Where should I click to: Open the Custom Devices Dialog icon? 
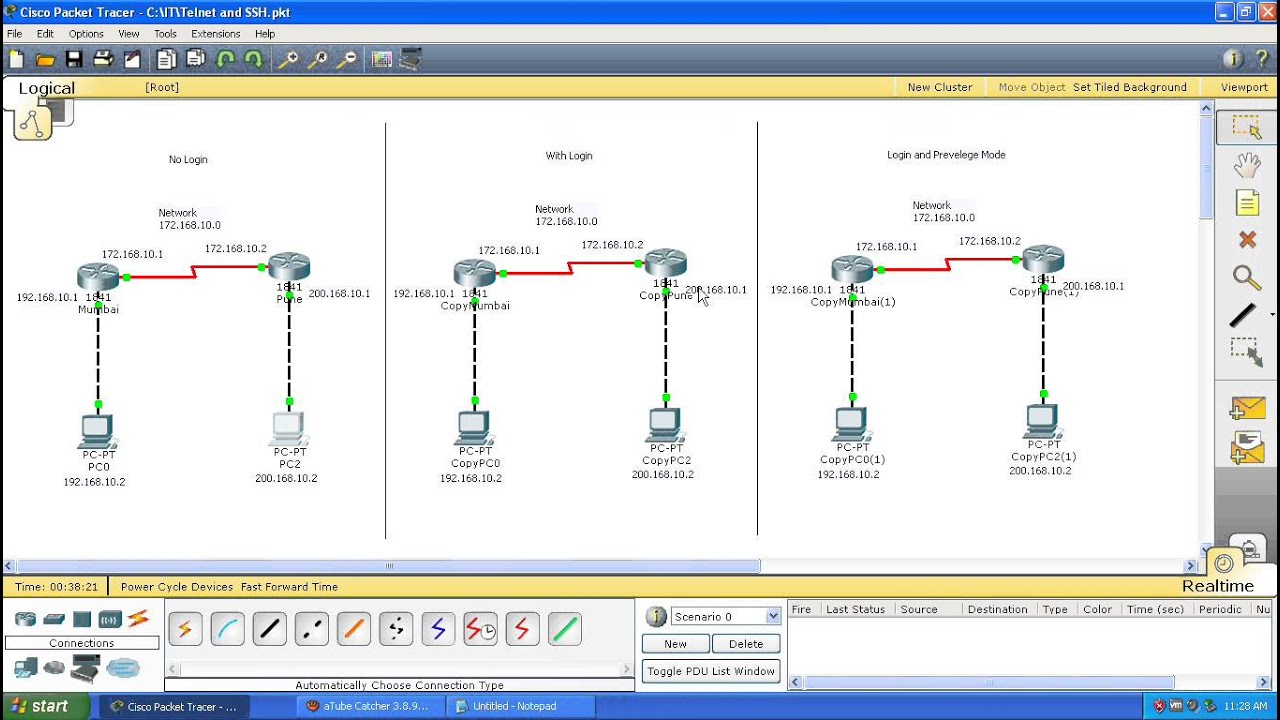410,60
